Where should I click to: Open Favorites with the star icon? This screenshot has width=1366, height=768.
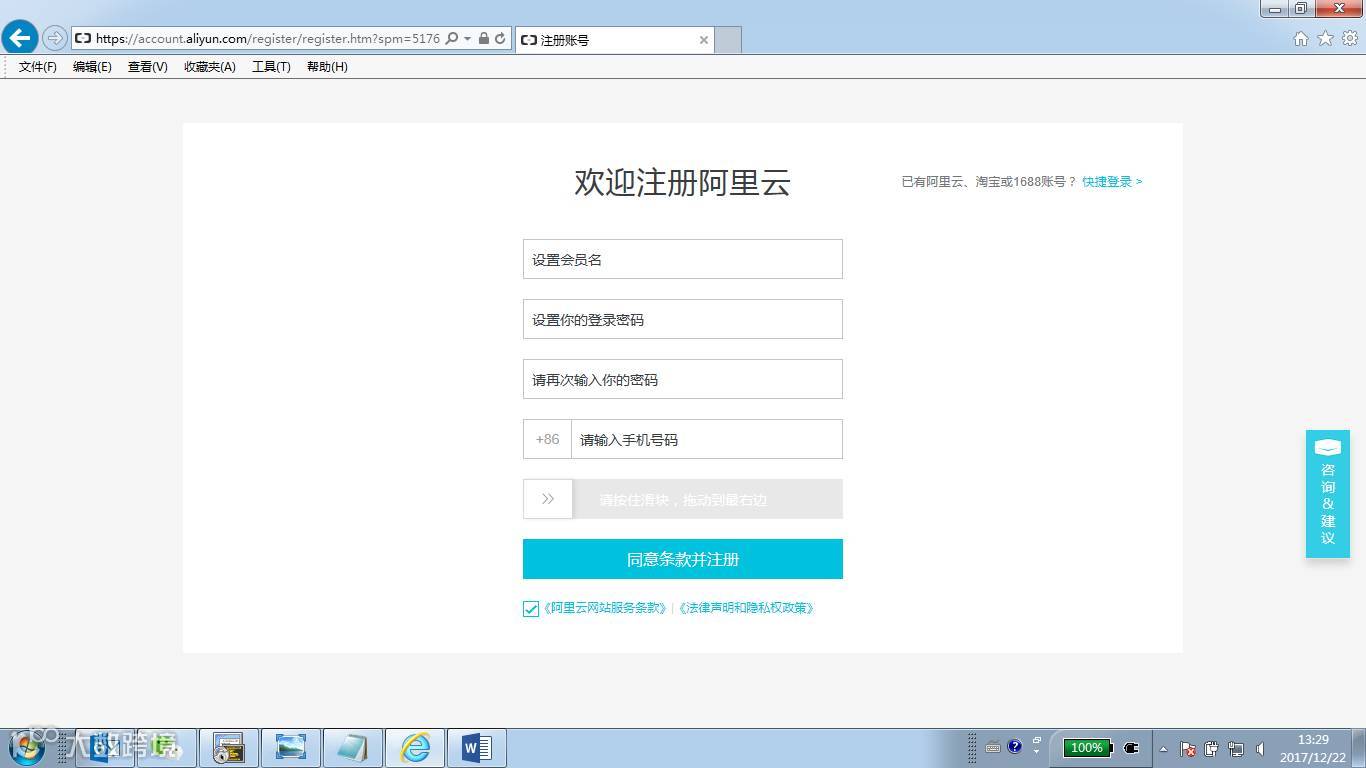point(1325,39)
